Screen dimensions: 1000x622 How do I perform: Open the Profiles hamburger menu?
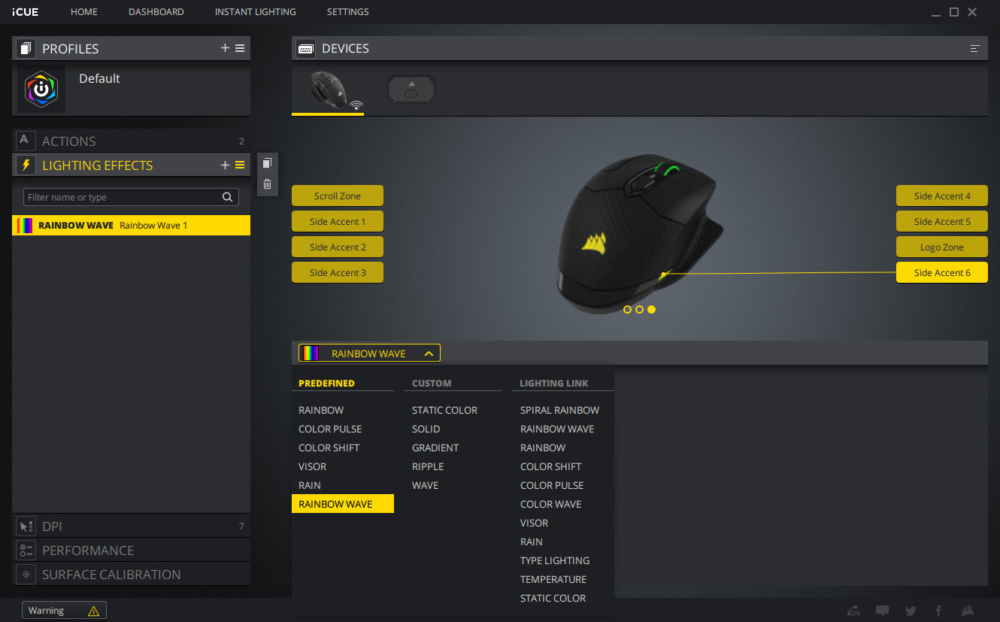pos(240,48)
